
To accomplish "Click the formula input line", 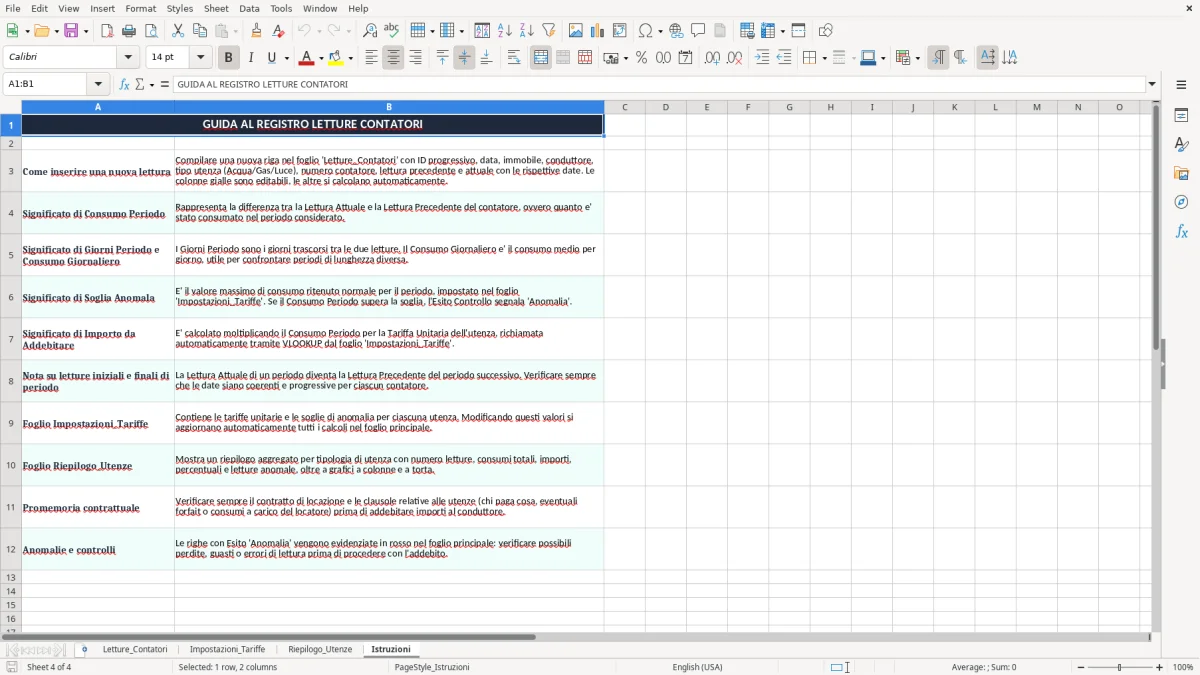I will click(658, 84).
